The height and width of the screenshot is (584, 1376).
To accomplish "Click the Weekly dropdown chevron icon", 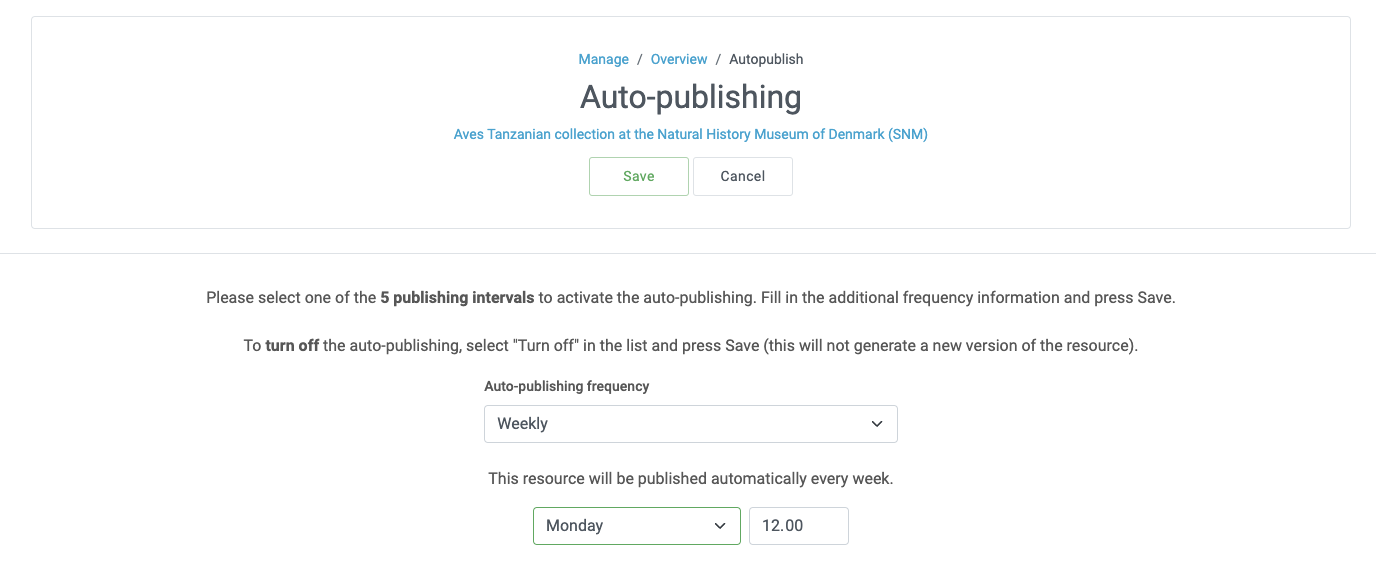I will click(876, 423).
